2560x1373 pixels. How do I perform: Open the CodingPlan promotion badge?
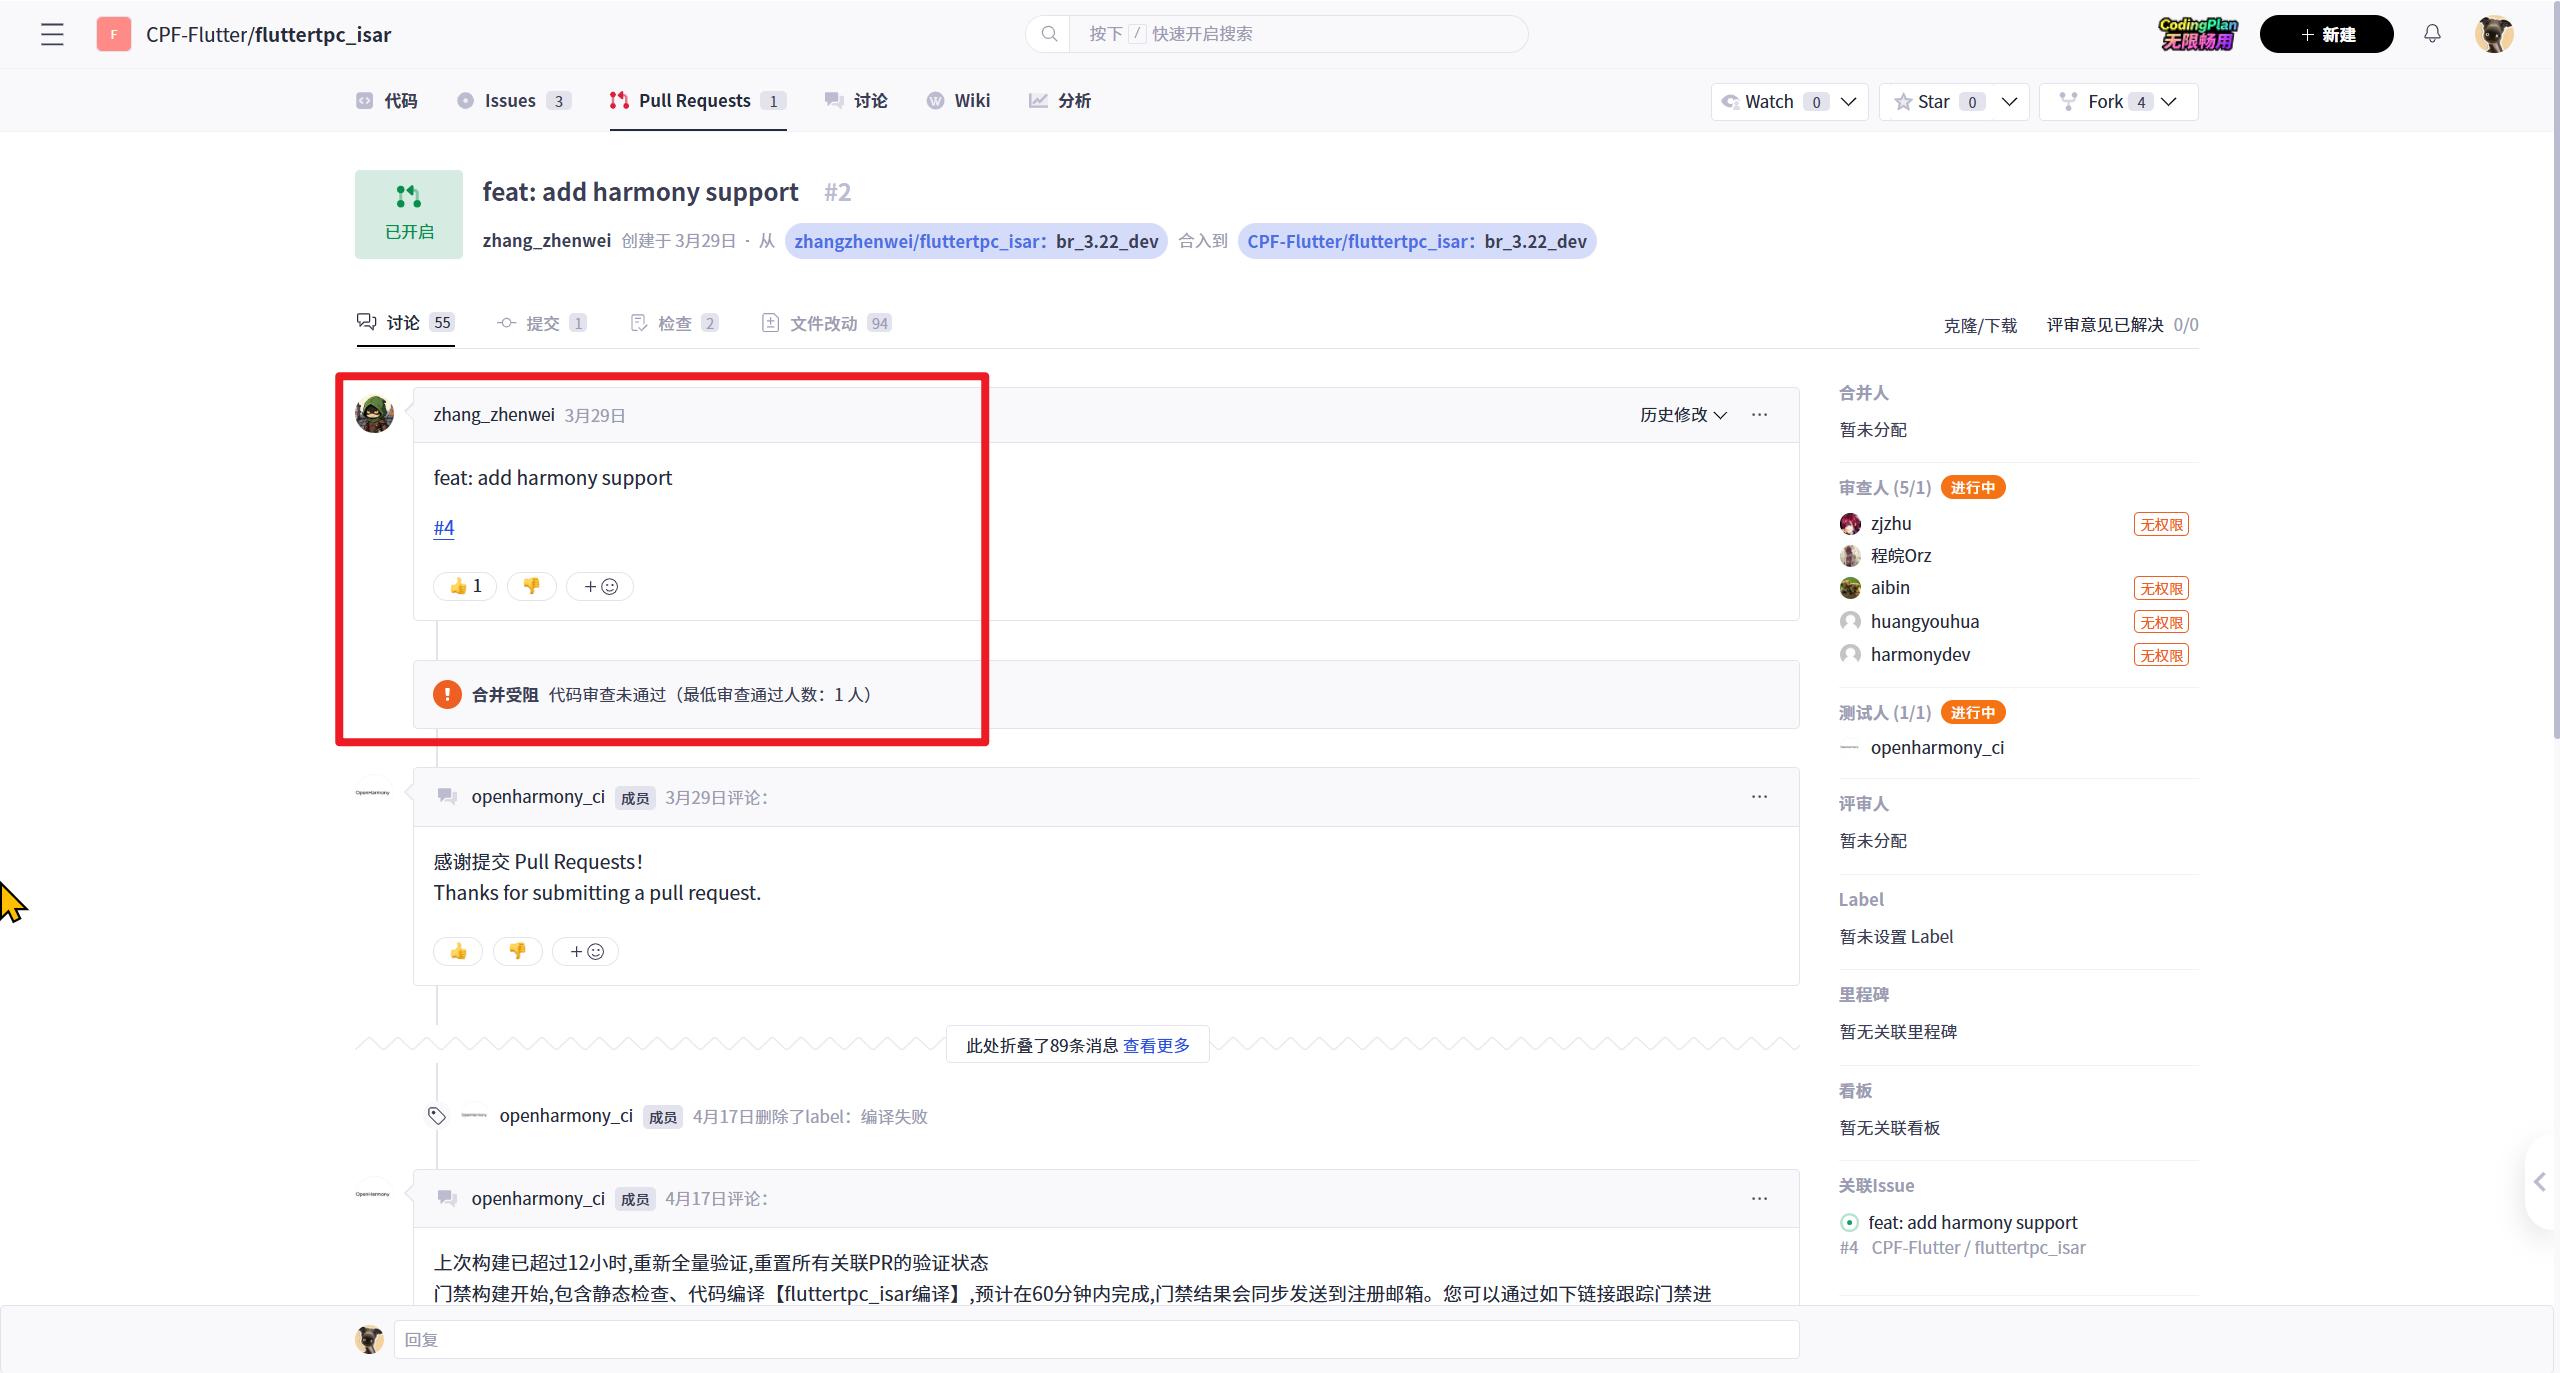(2197, 34)
